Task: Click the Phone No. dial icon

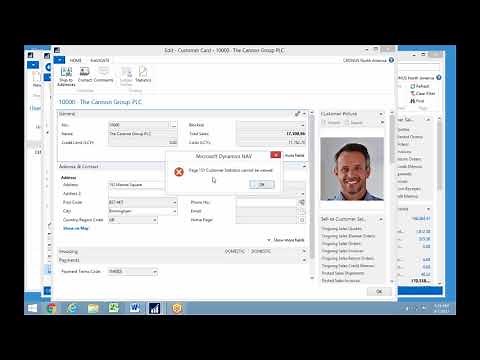Action: point(301,202)
